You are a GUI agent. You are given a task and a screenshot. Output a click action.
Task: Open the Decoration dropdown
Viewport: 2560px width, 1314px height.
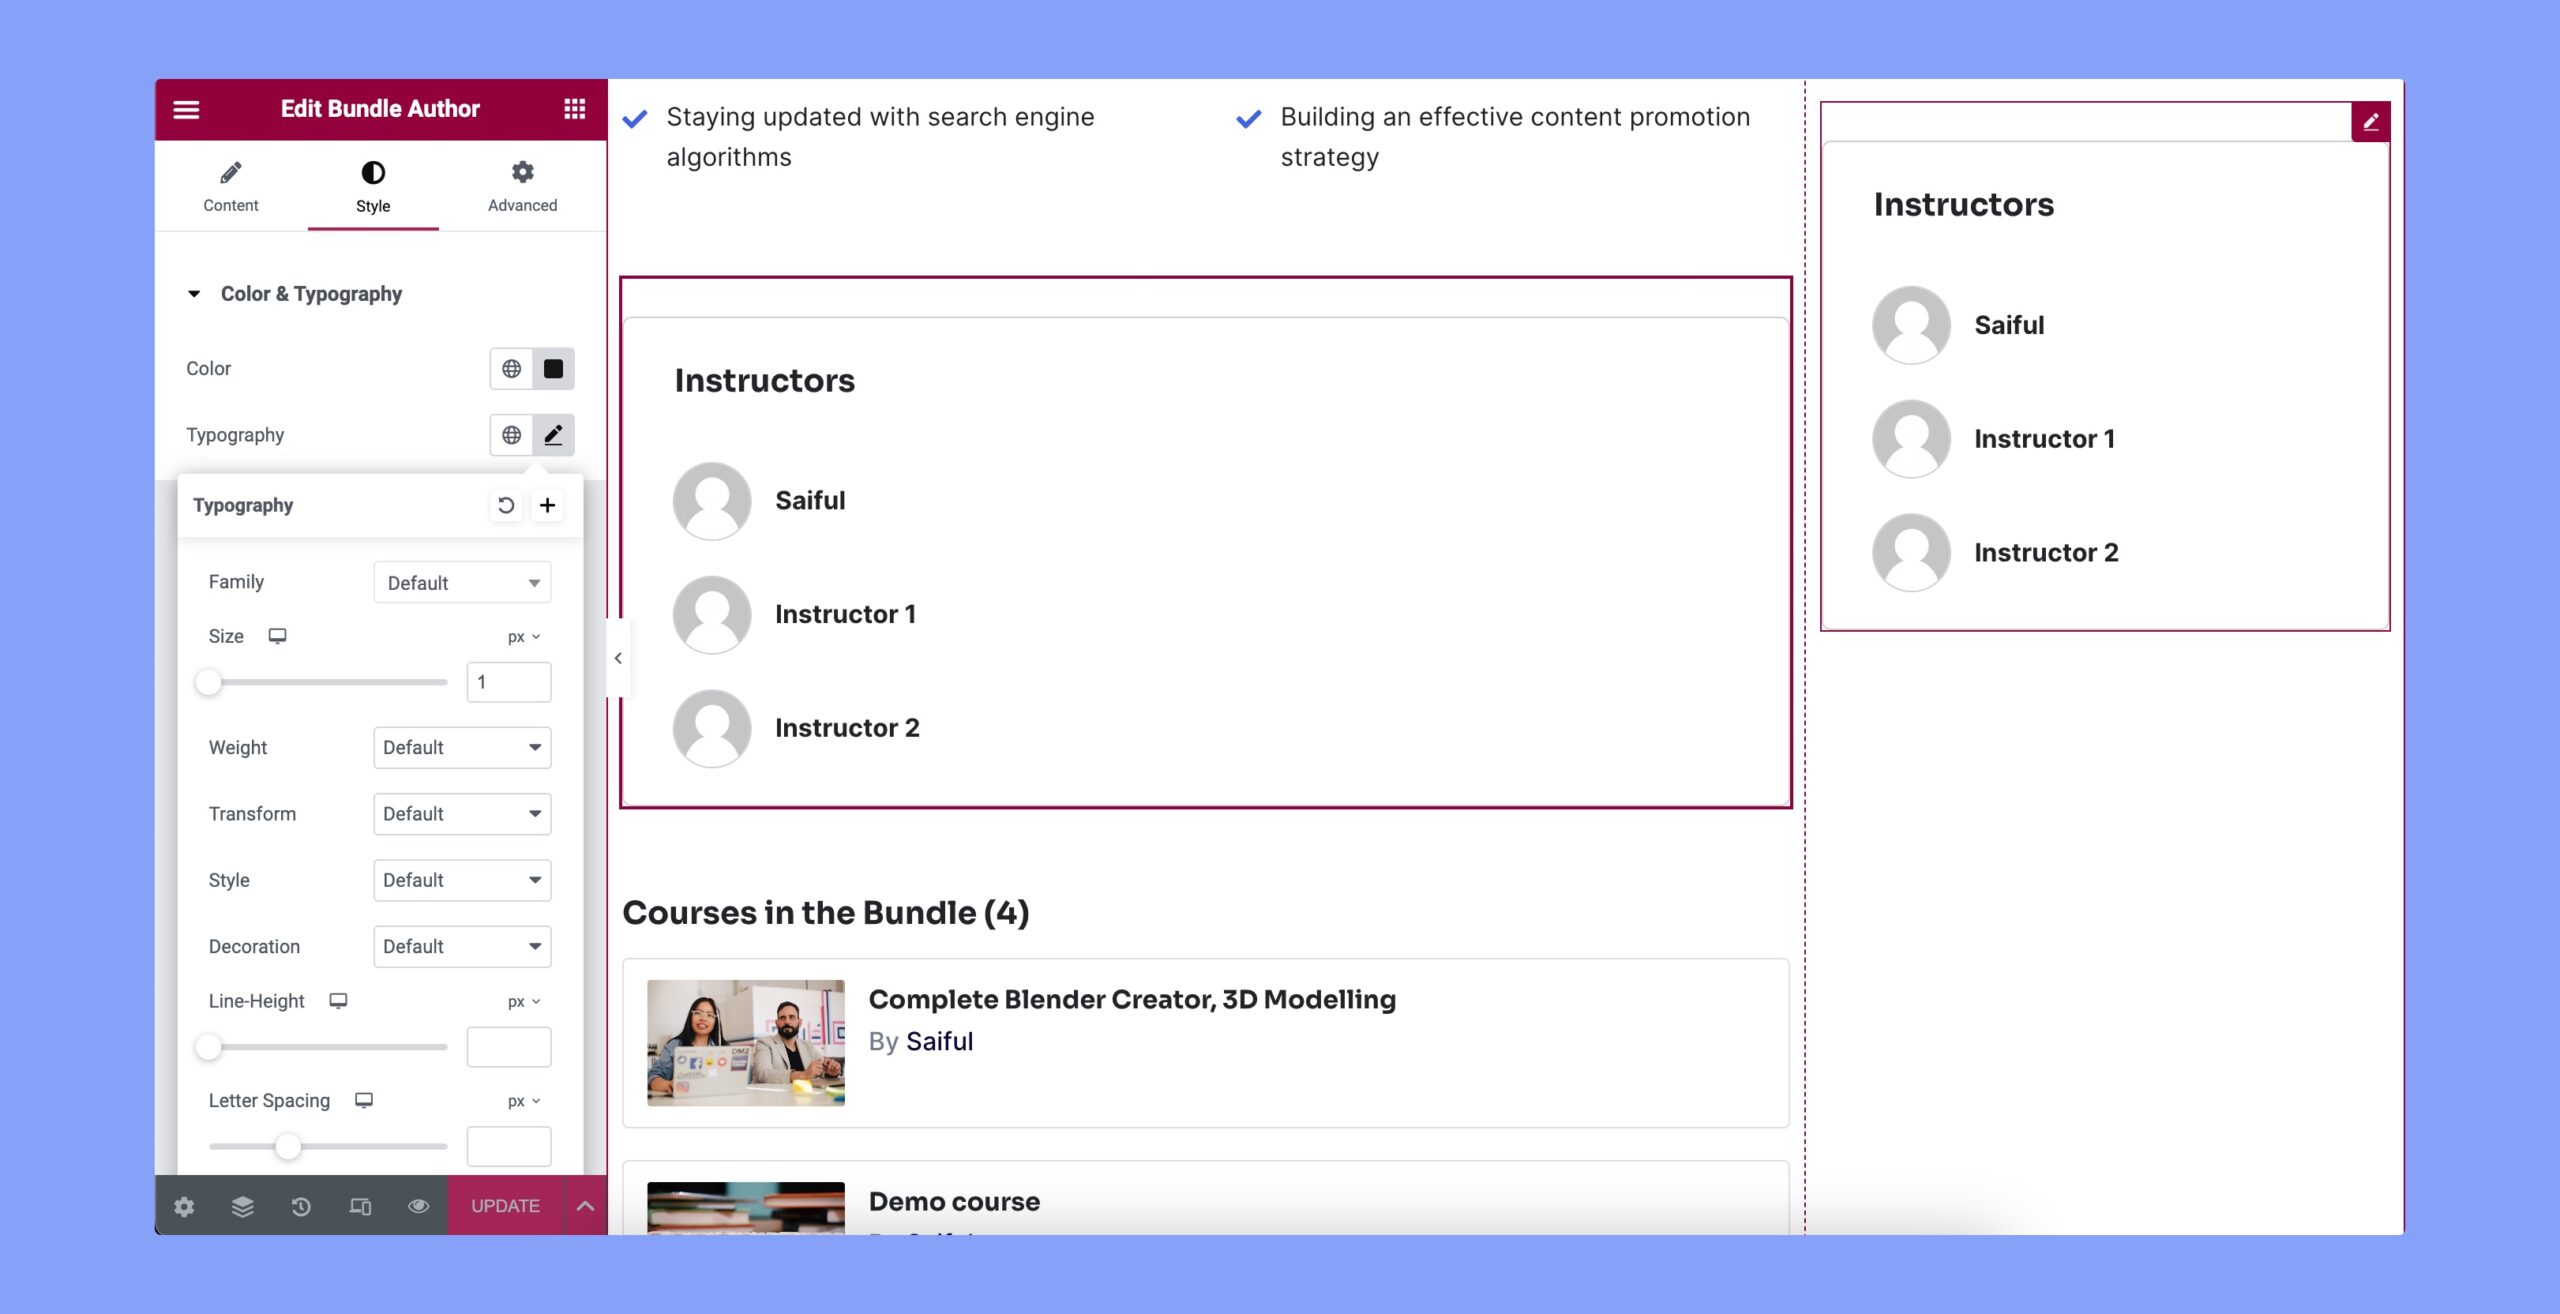point(462,947)
